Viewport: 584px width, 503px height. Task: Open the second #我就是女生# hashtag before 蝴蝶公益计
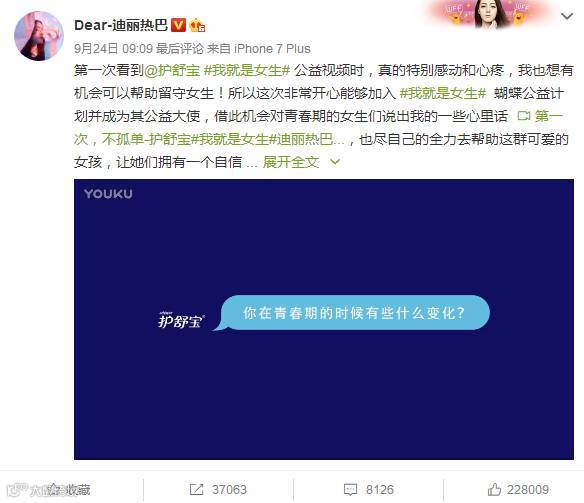[x=443, y=93]
